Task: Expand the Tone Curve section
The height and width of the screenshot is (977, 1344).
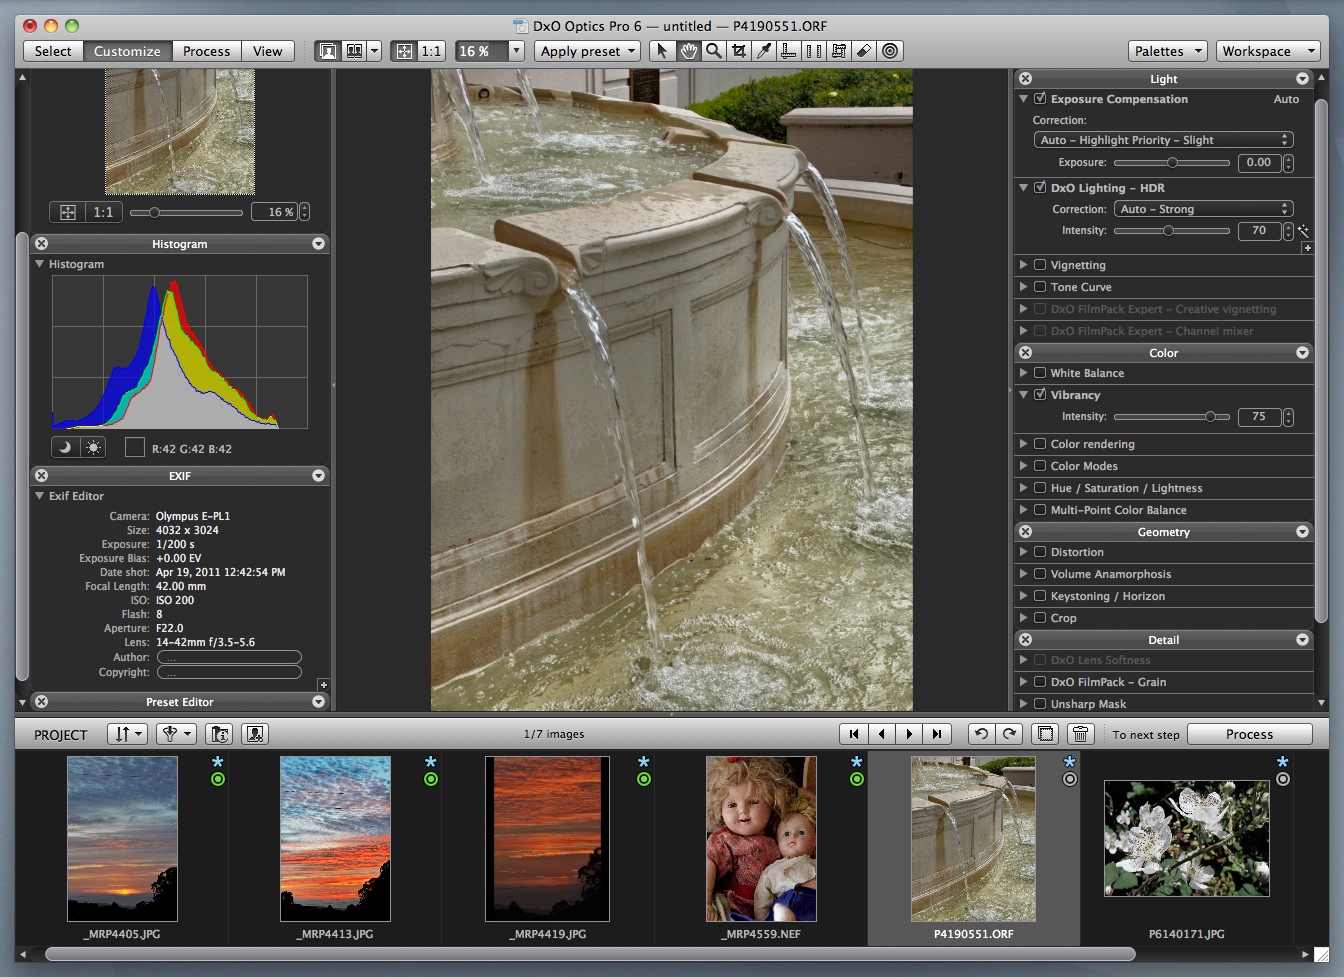Action: pos(1023,287)
